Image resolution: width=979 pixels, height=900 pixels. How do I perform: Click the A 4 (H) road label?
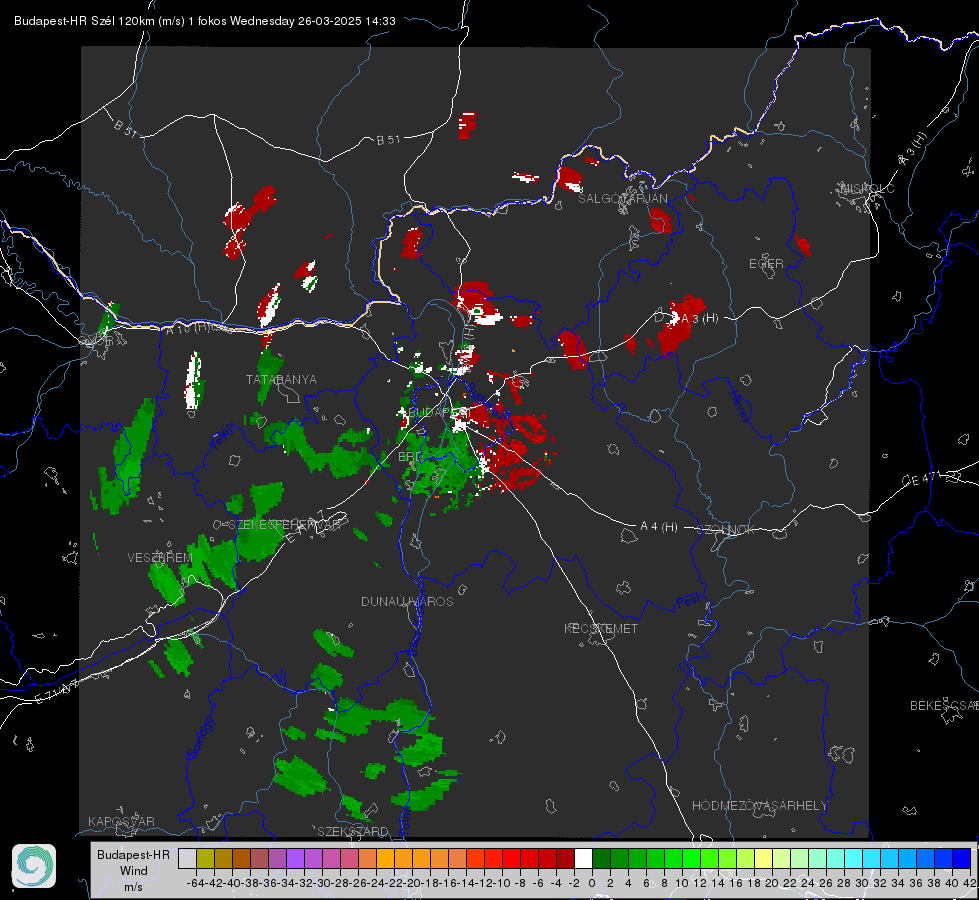point(659,527)
